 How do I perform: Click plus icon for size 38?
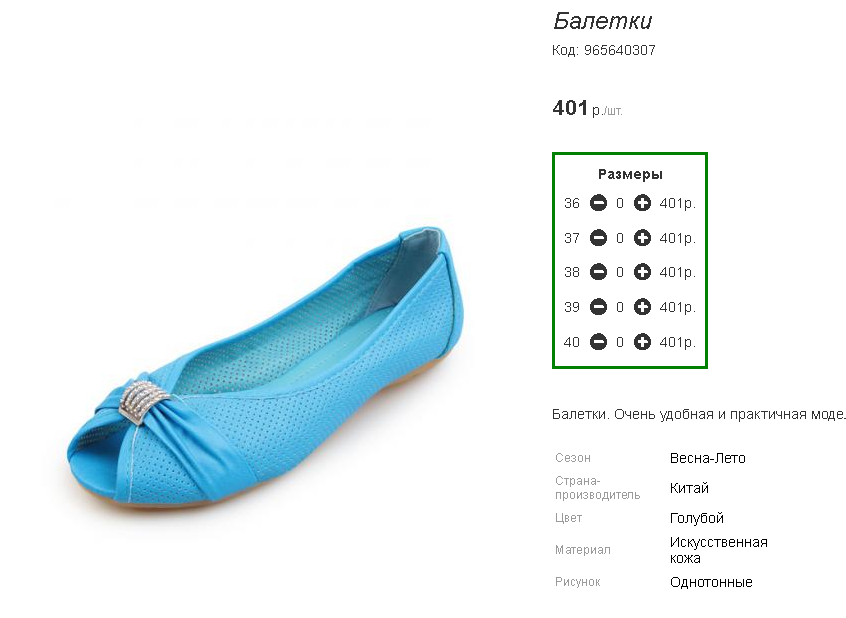click(x=642, y=272)
